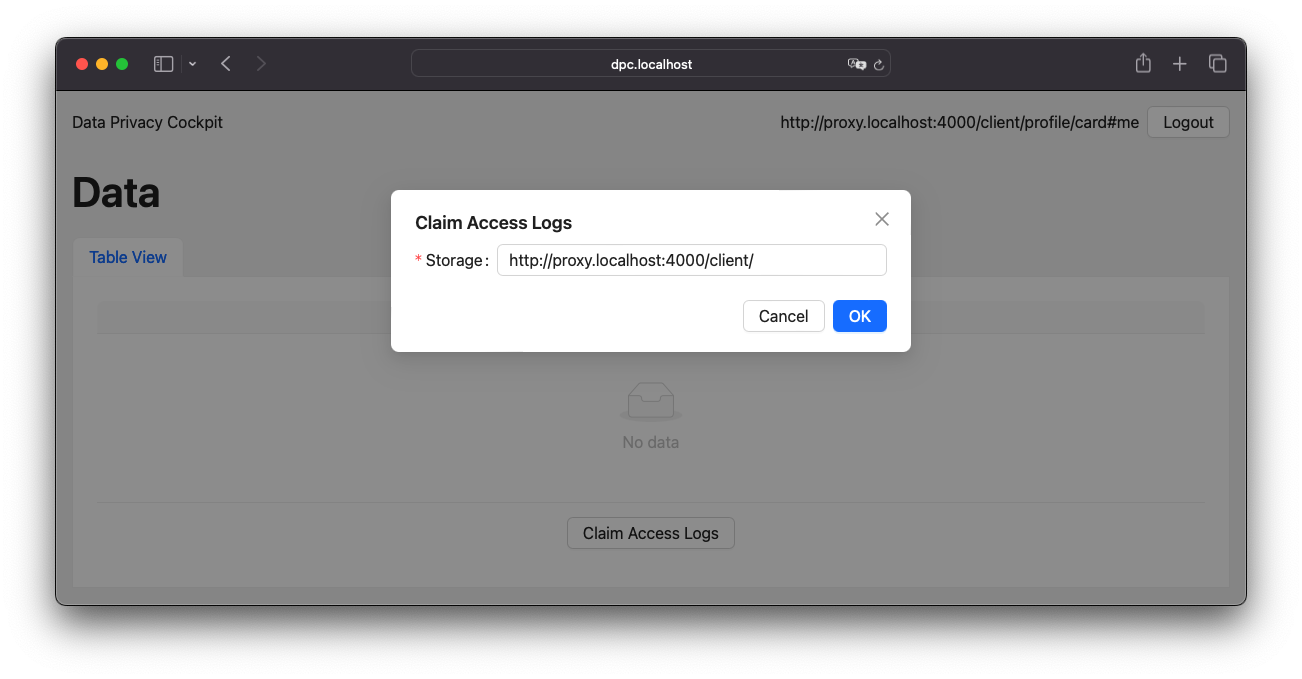Select the profile card#me URL text
The height and width of the screenshot is (679, 1302).
click(959, 122)
